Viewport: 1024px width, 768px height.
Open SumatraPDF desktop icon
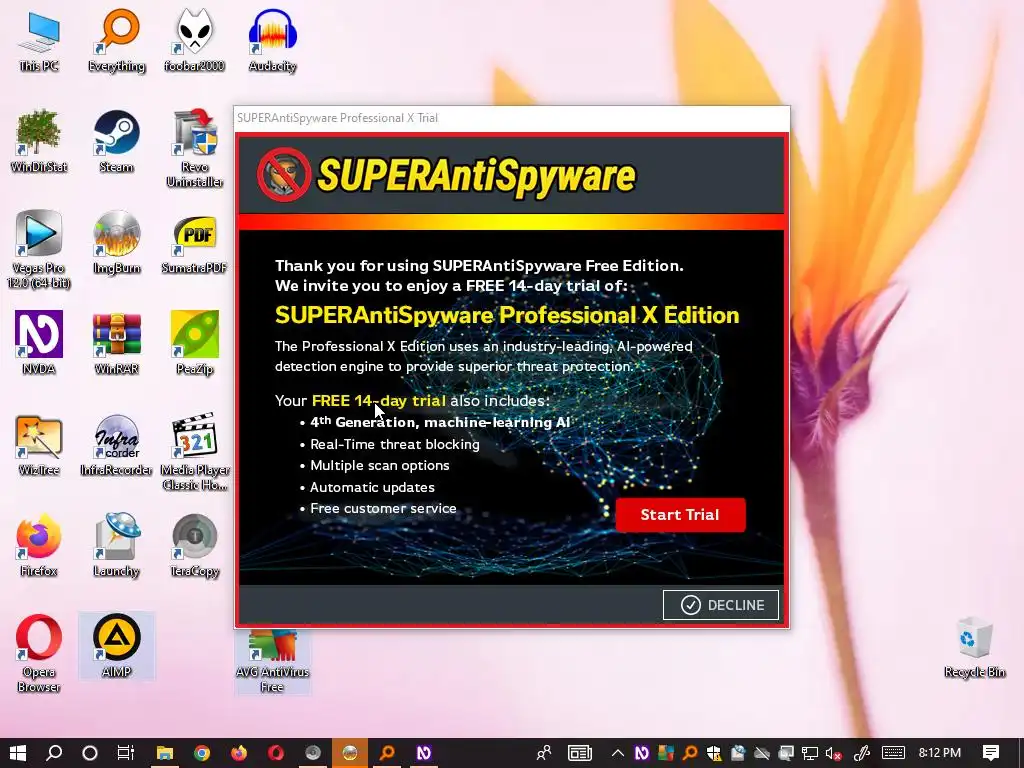pyautogui.click(x=194, y=242)
